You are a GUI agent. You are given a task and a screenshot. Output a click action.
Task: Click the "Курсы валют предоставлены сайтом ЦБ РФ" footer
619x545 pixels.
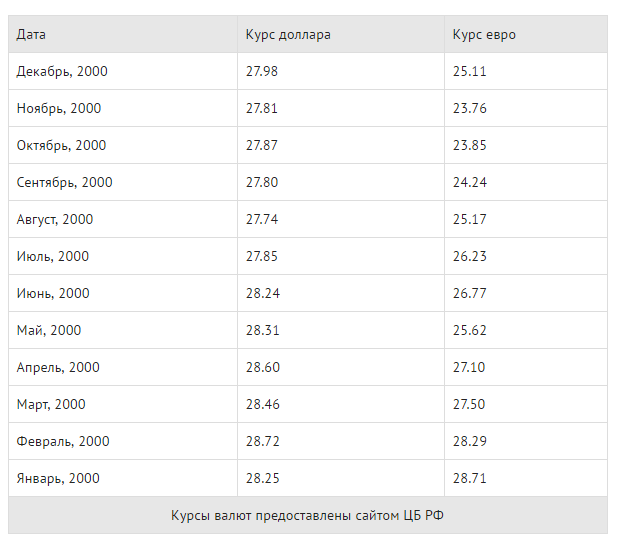coord(308,516)
